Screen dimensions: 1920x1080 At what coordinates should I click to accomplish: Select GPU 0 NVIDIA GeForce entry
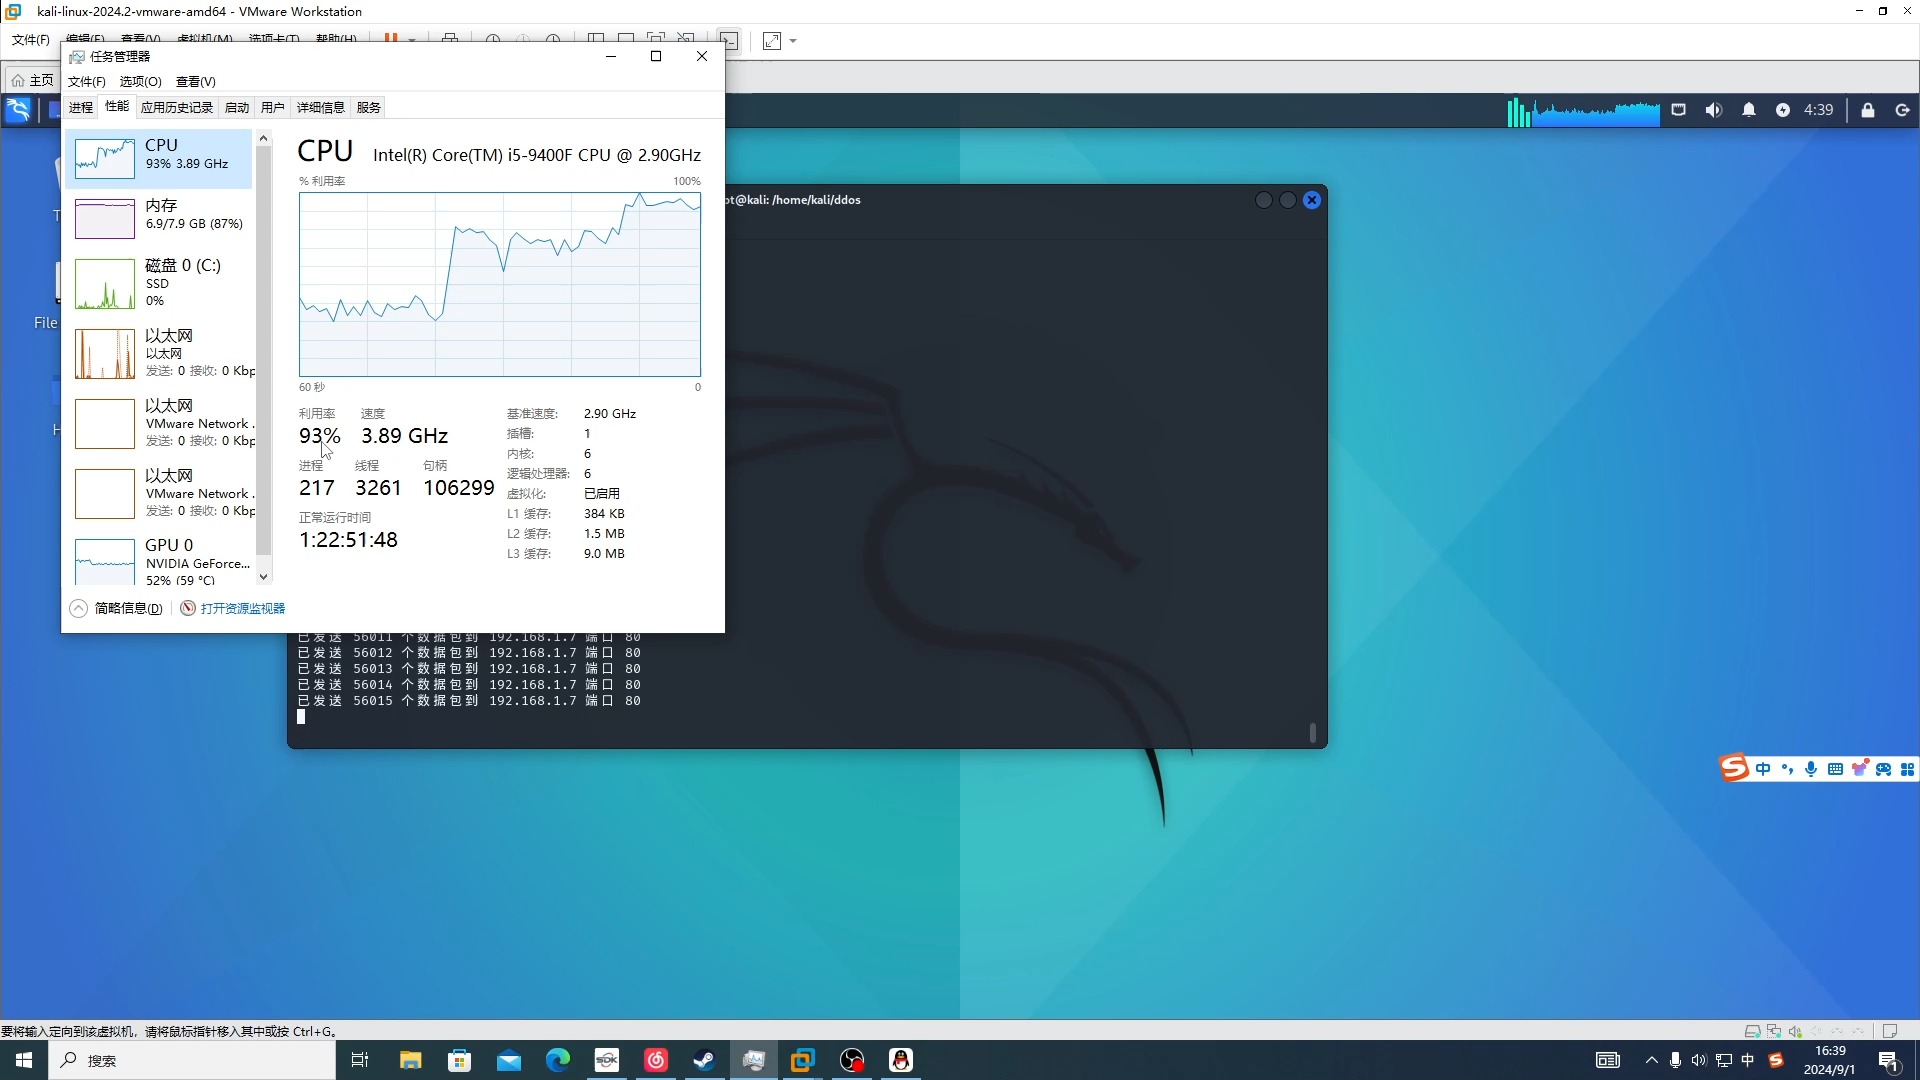click(x=160, y=562)
